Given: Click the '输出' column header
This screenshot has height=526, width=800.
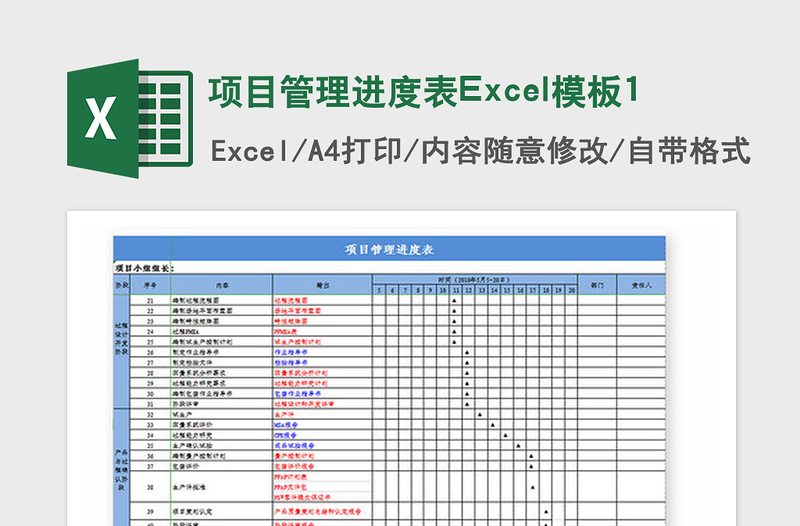Looking at the screenshot, I should click(322, 285).
